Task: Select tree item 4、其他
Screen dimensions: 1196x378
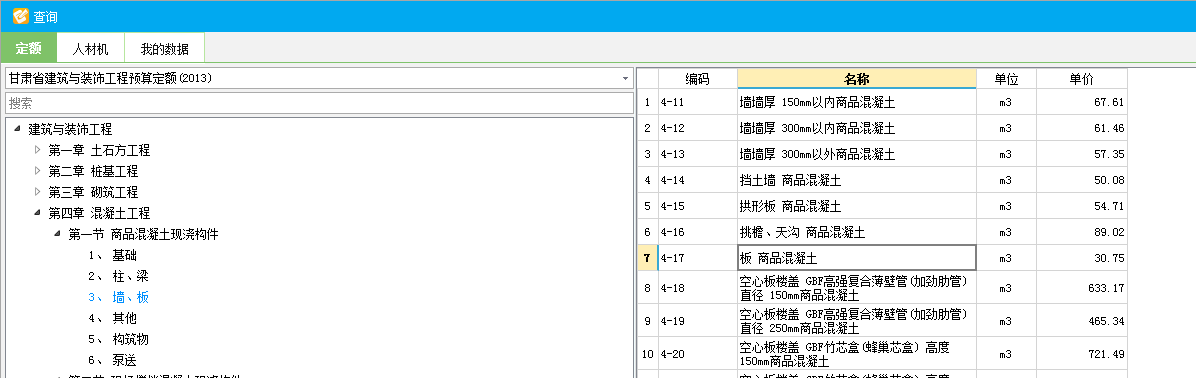Action: [x=112, y=318]
